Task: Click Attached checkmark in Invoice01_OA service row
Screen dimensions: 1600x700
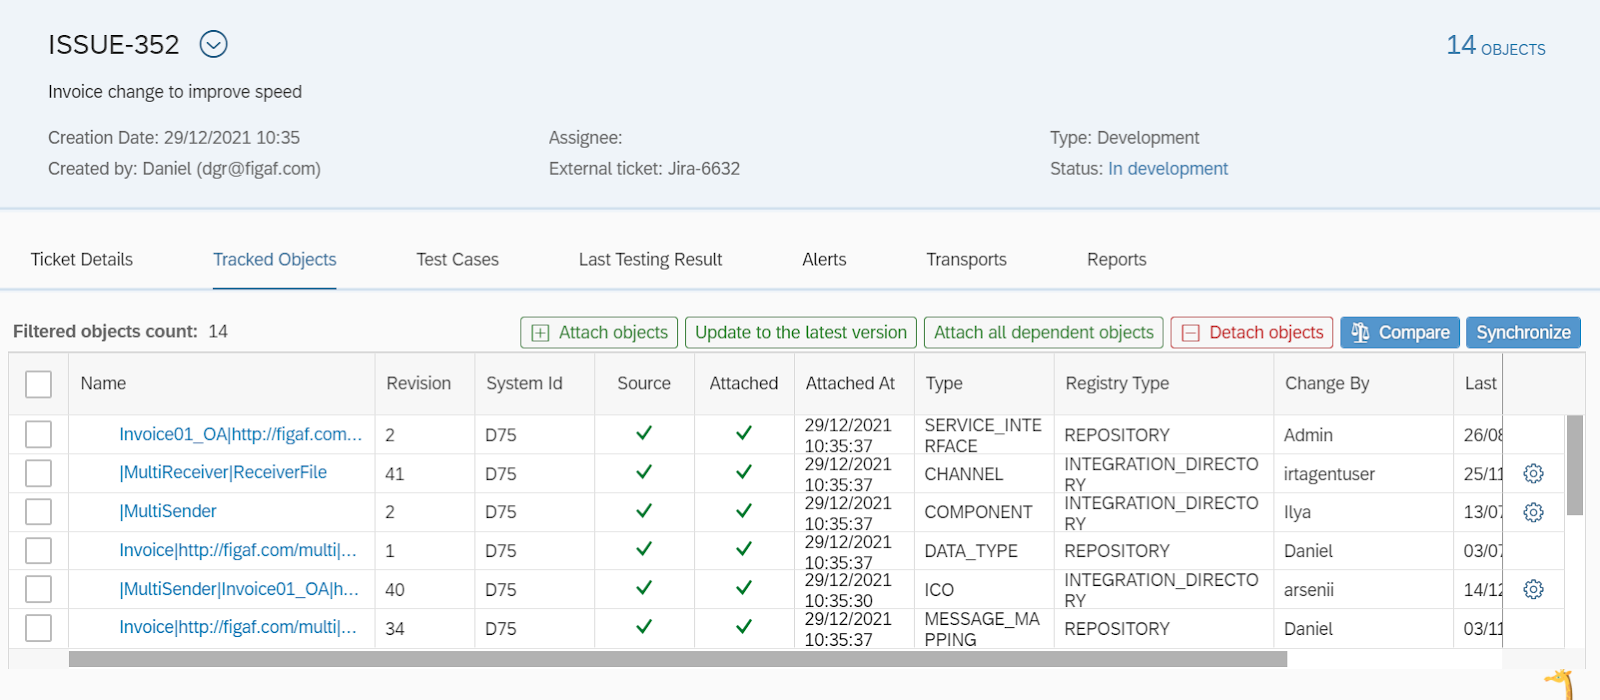Action: pos(744,433)
